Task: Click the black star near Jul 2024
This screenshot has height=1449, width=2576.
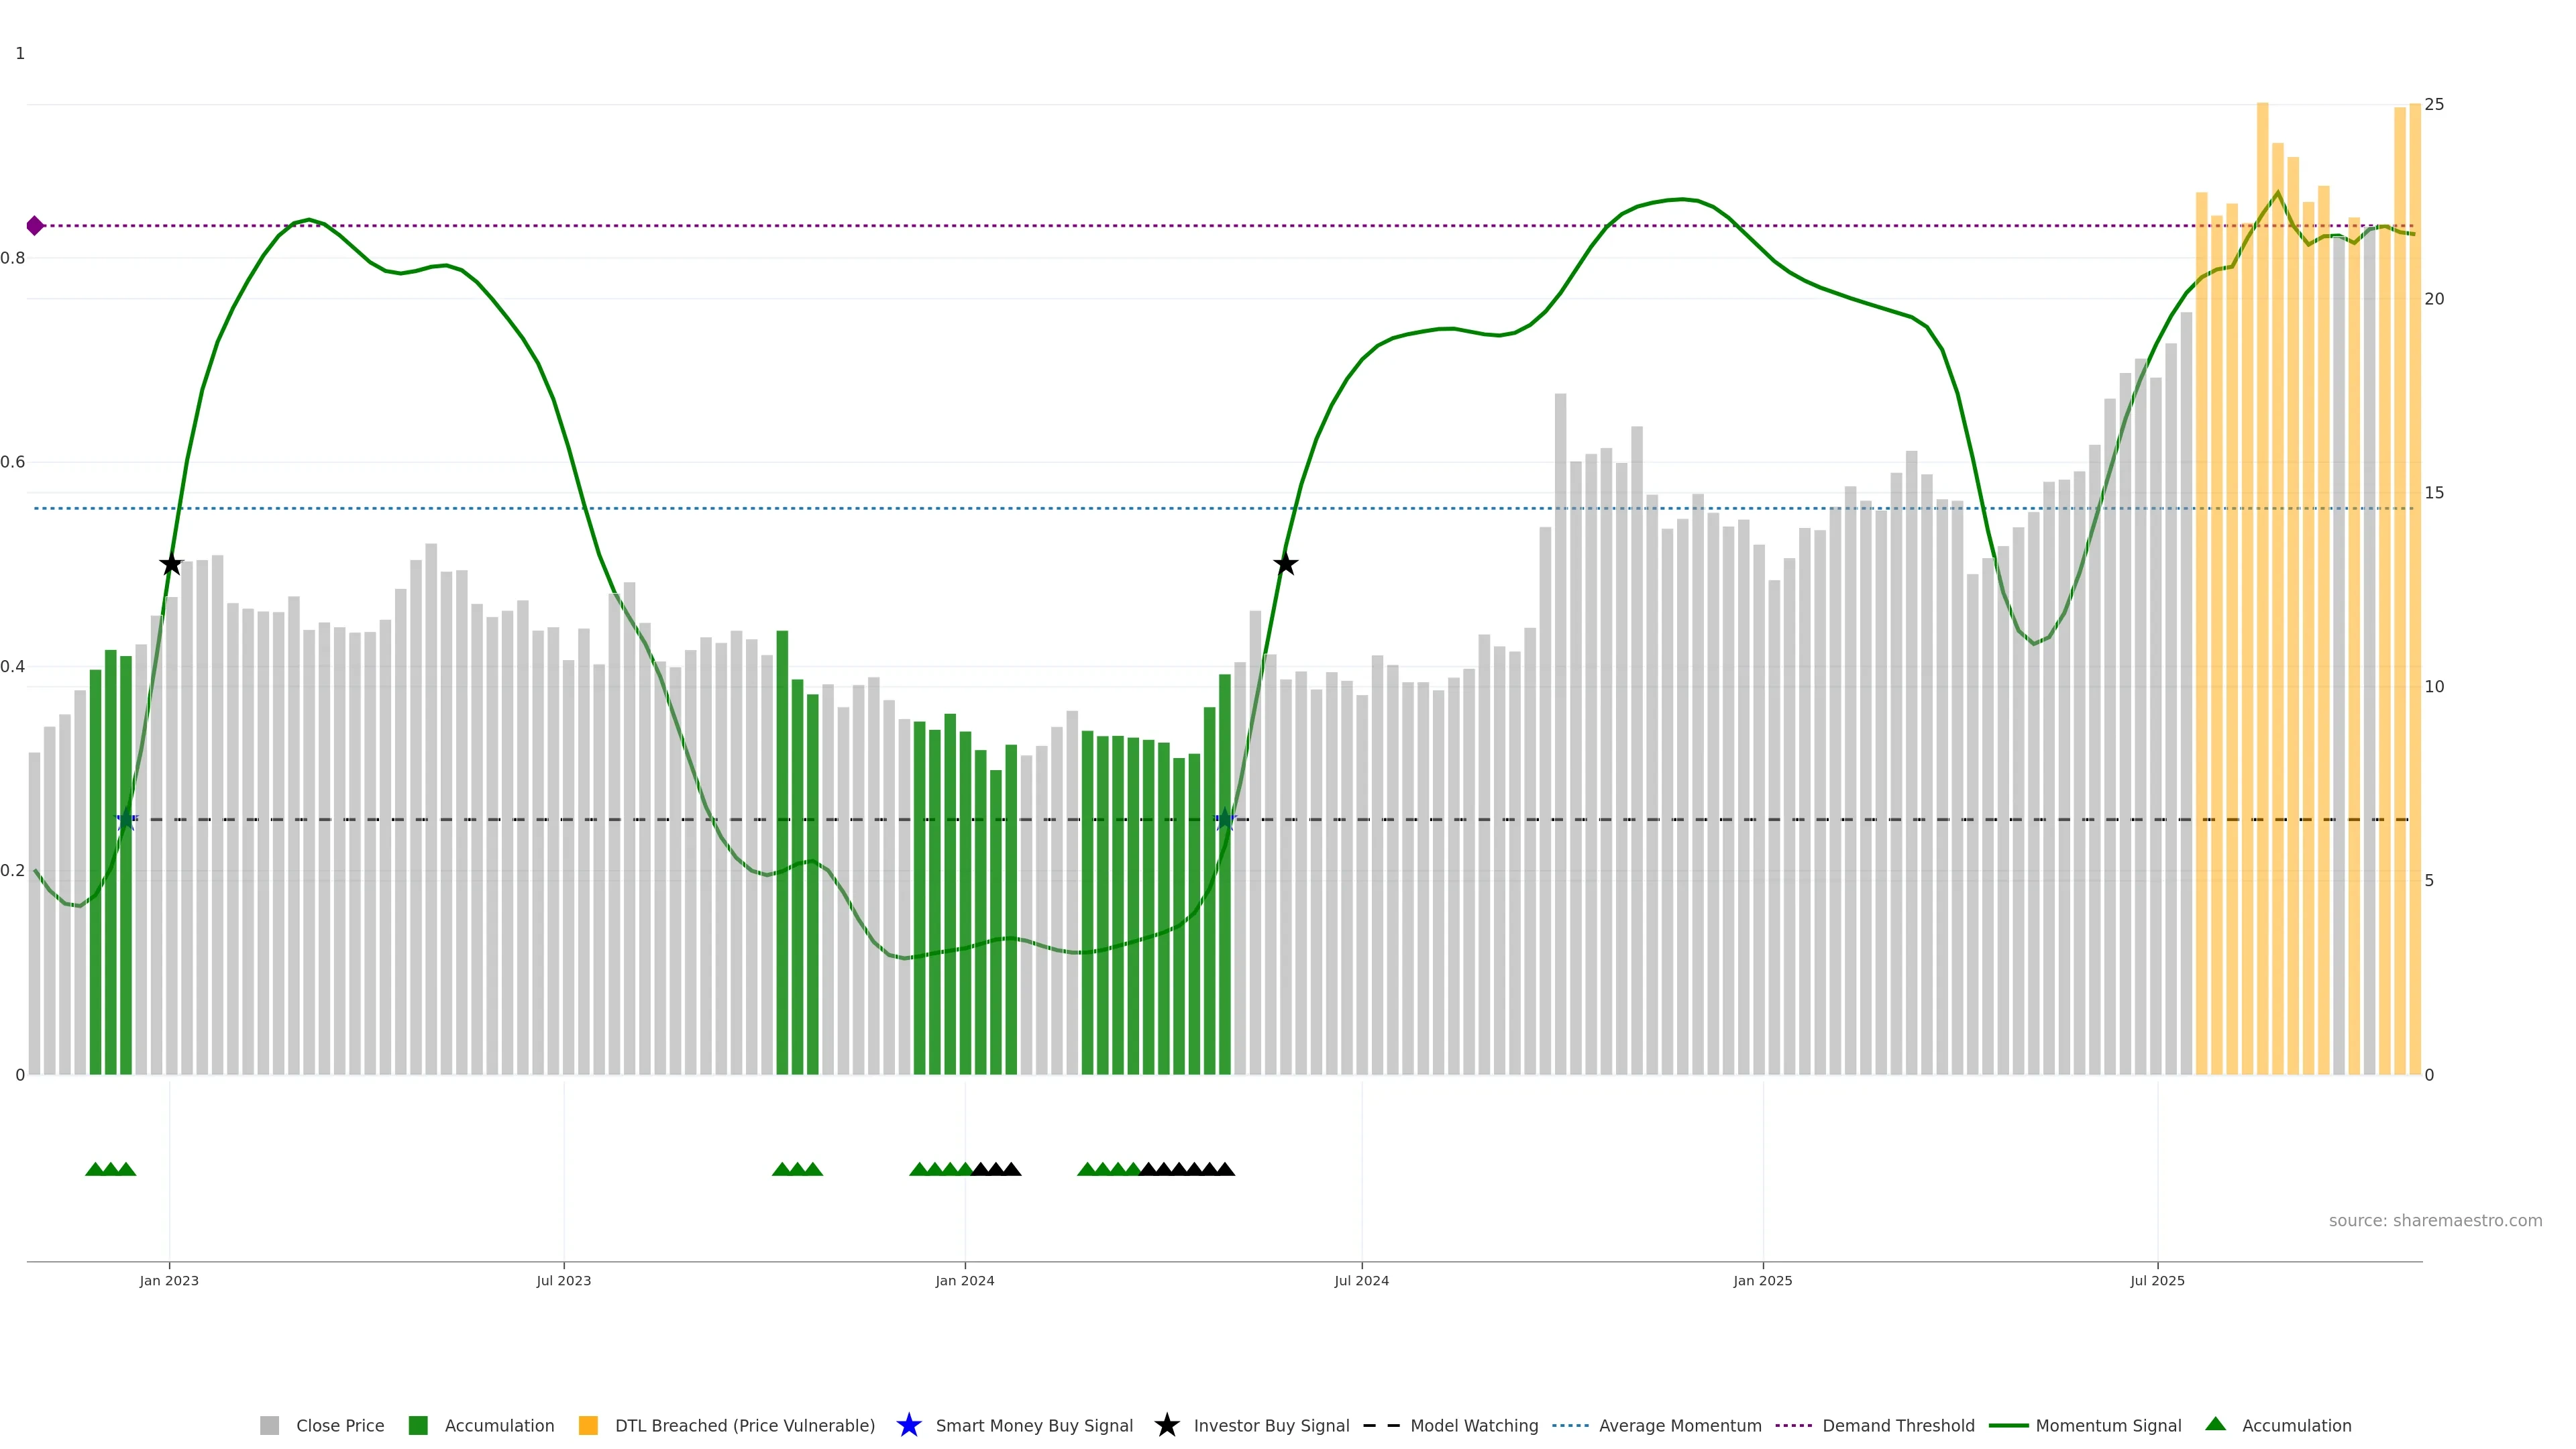Action: (1286, 565)
